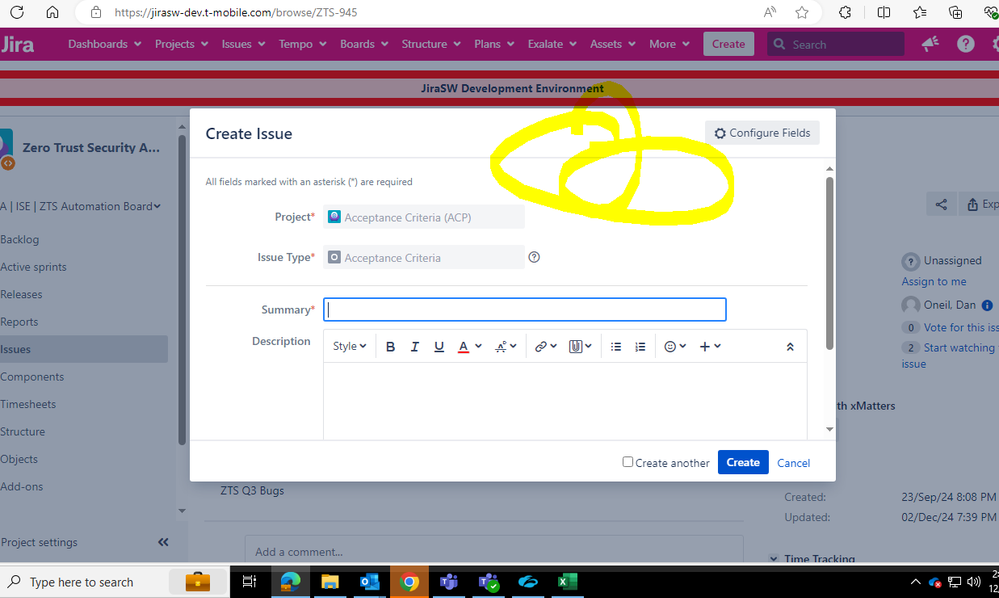Image resolution: width=999 pixels, height=598 pixels.
Task: Open the More menu in the navbar
Action: [x=670, y=44]
